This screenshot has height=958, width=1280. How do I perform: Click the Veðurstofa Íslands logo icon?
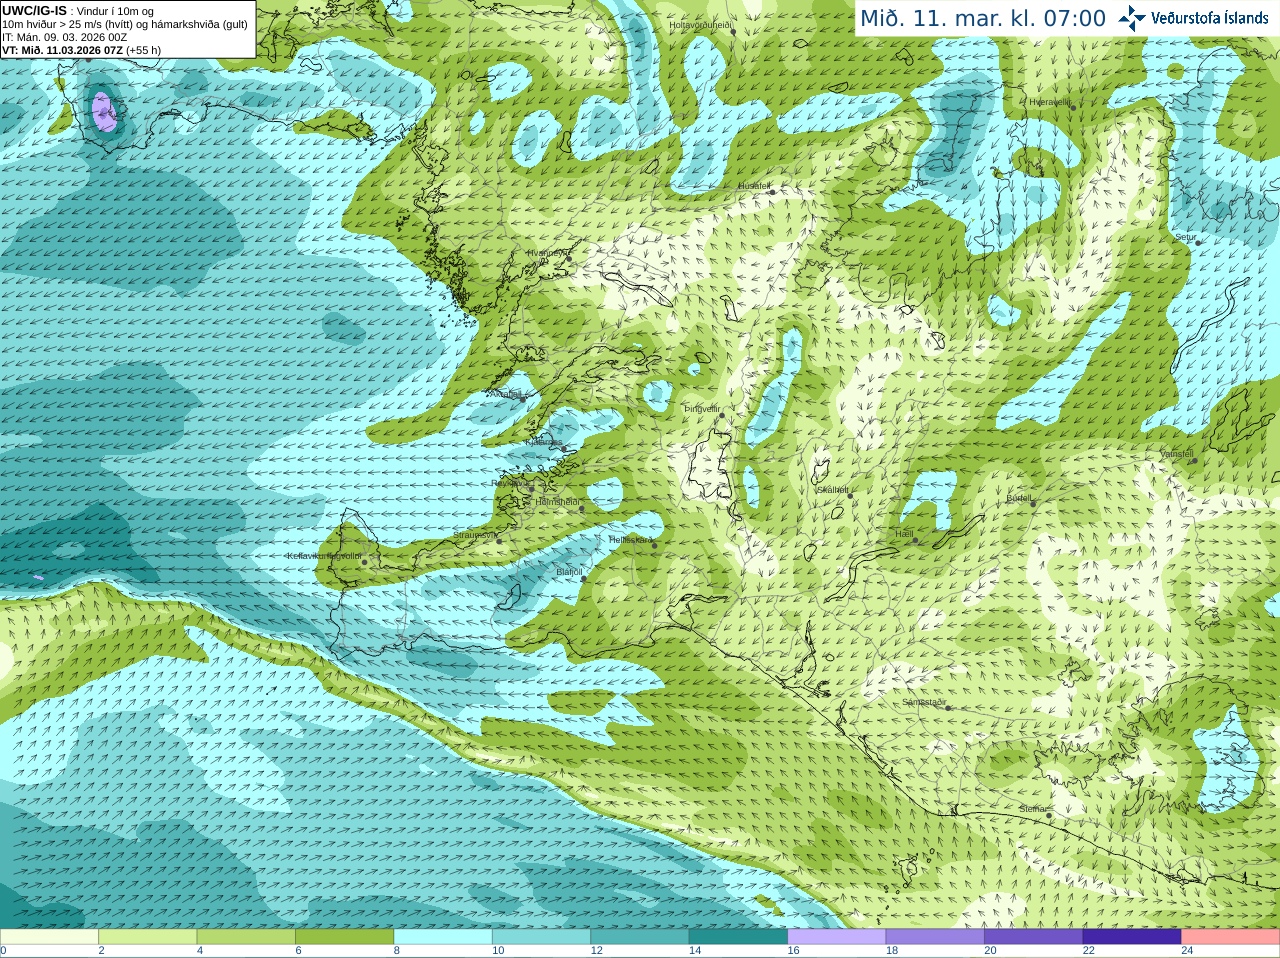click(1132, 18)
